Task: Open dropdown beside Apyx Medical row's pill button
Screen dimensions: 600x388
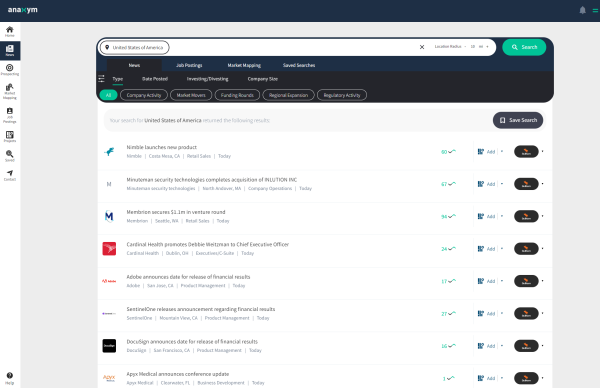Action: [543, 378]
